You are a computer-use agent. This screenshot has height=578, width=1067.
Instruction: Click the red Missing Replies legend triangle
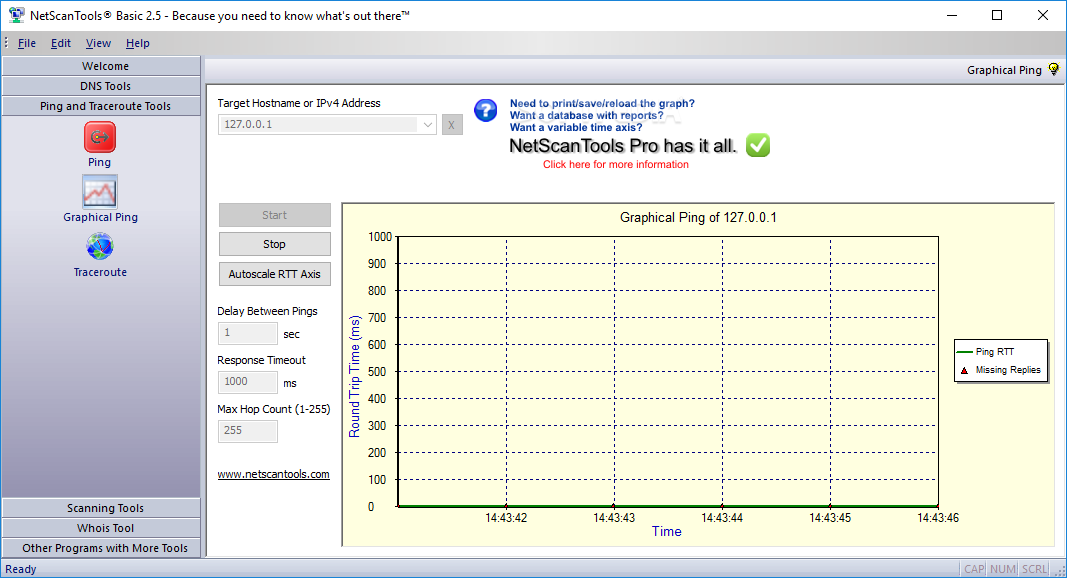point(964,370)
